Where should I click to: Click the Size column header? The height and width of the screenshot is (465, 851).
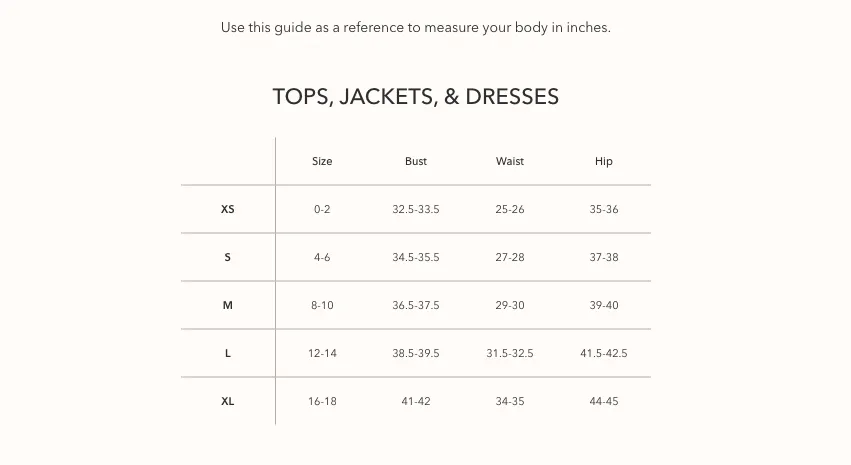tap(322, 161)
